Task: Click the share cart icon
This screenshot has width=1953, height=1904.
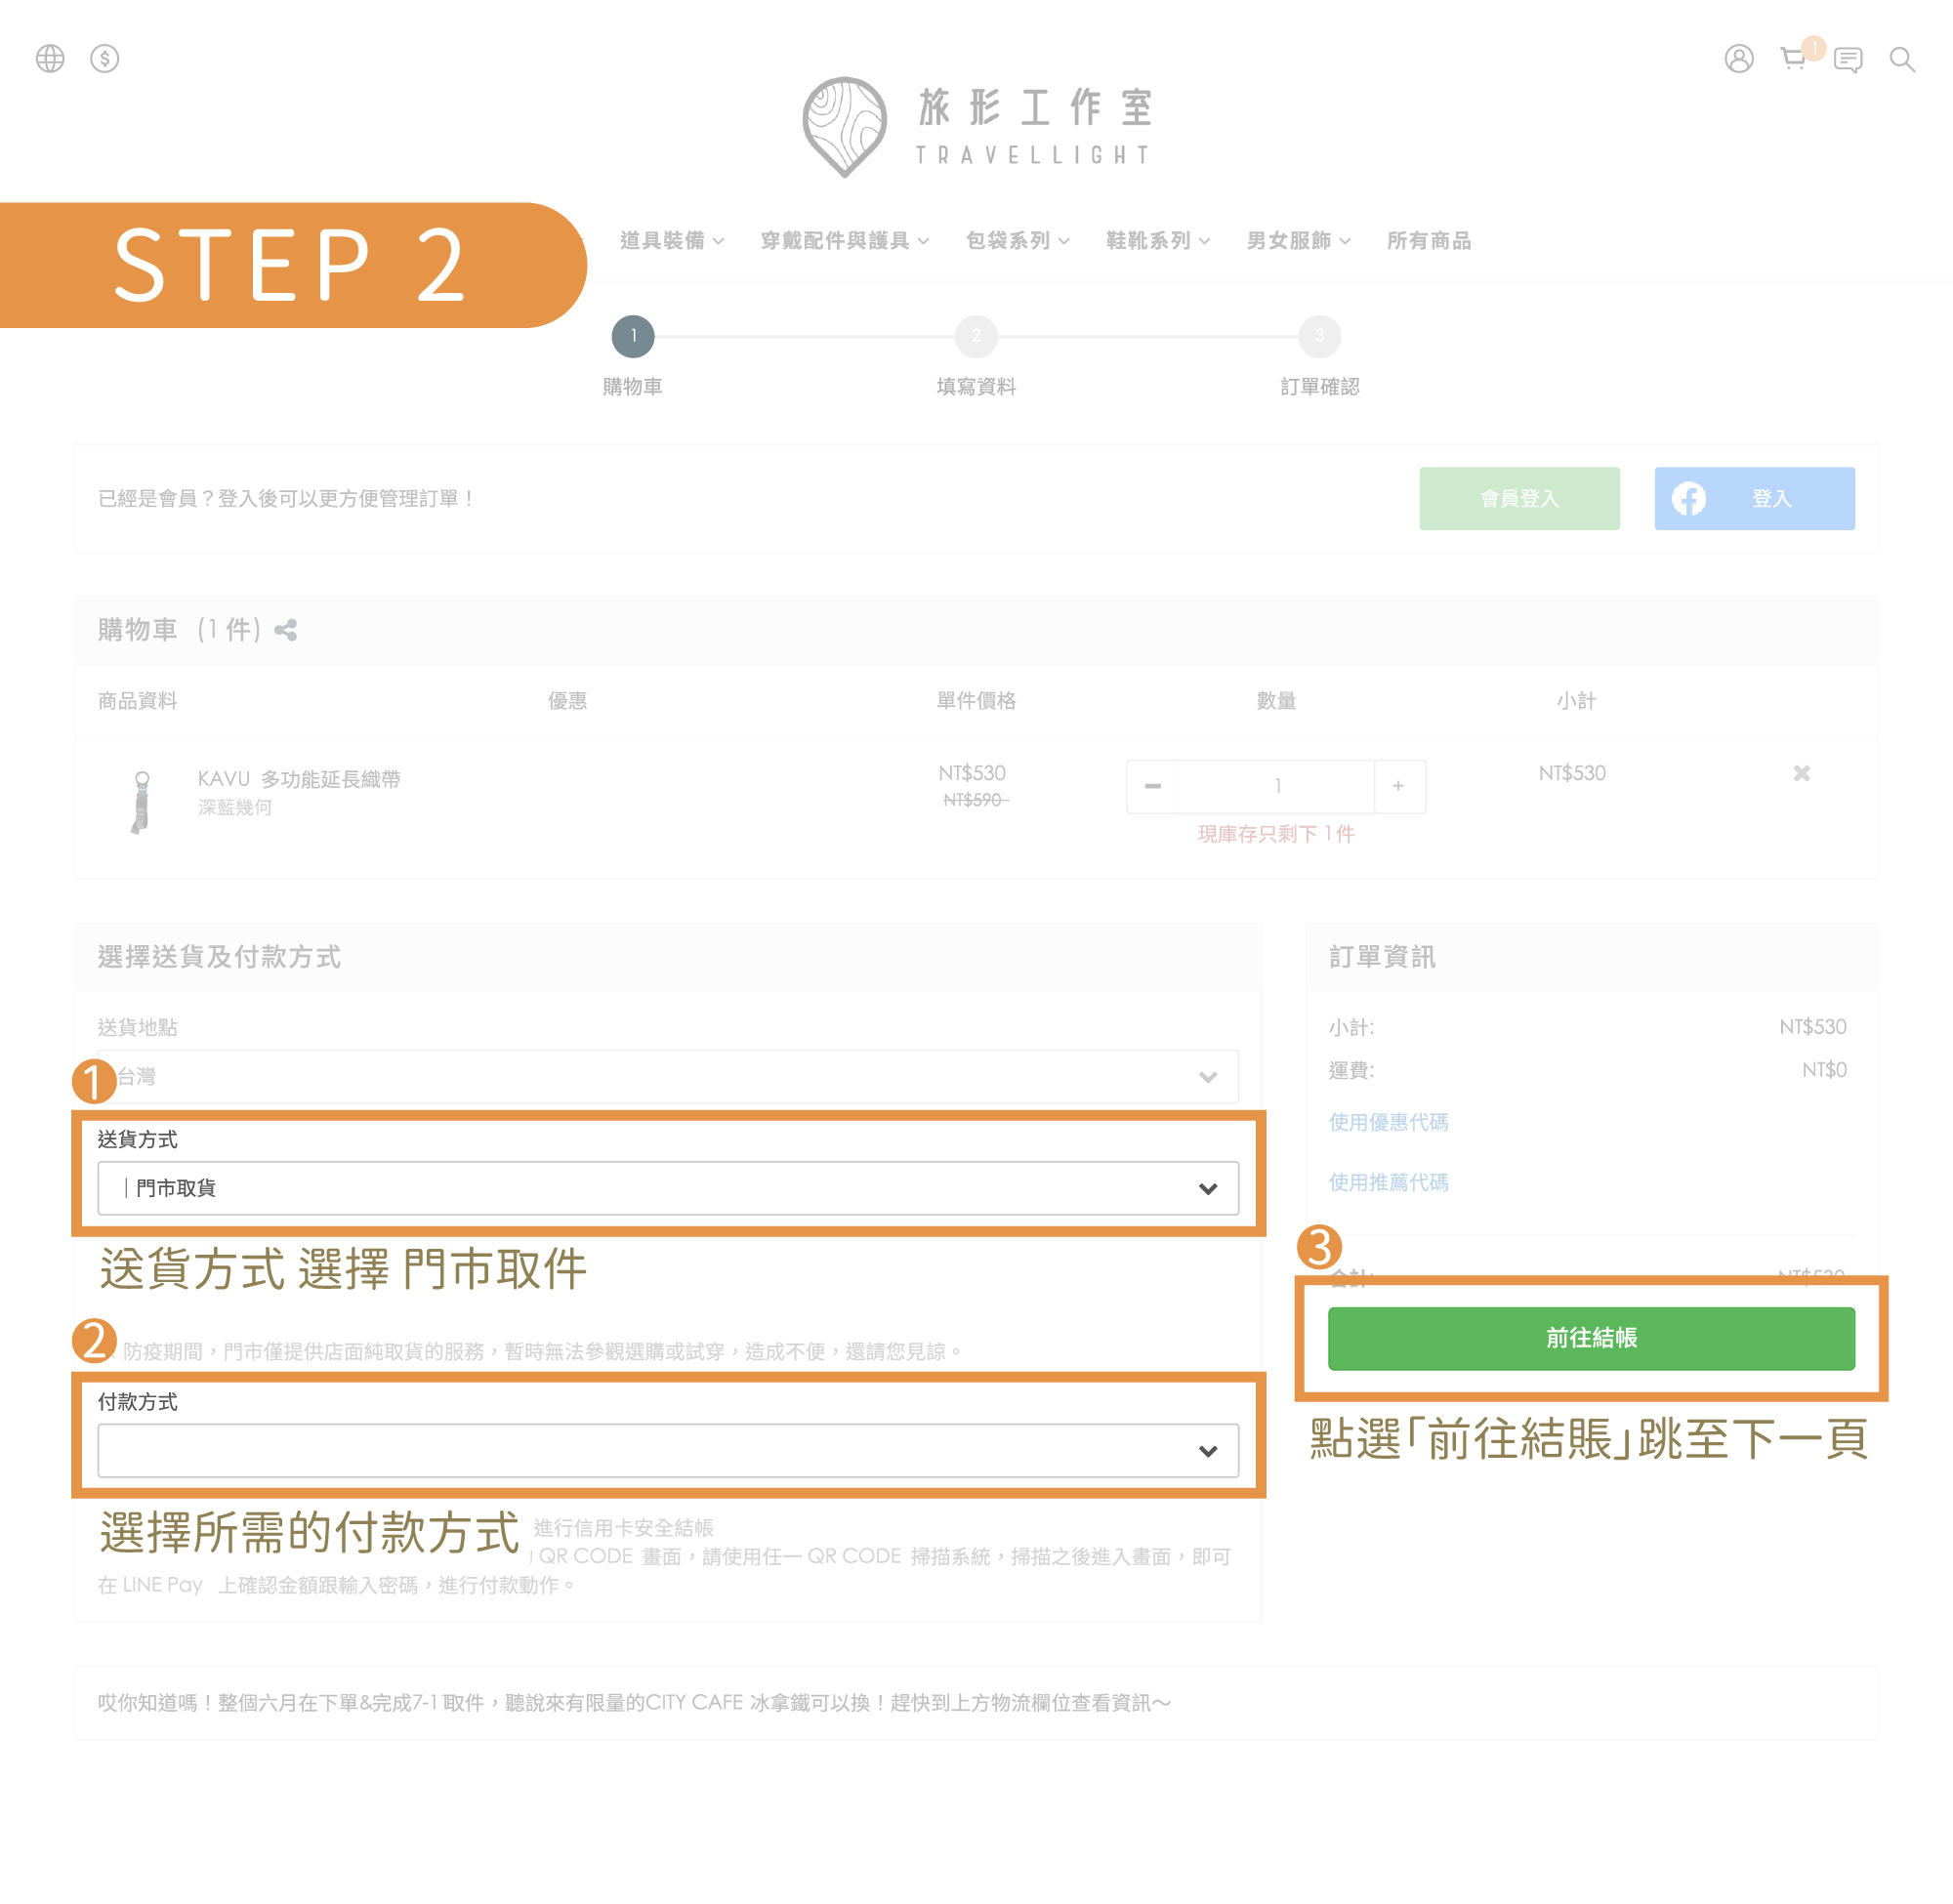Action: click(x=286, y=630)
